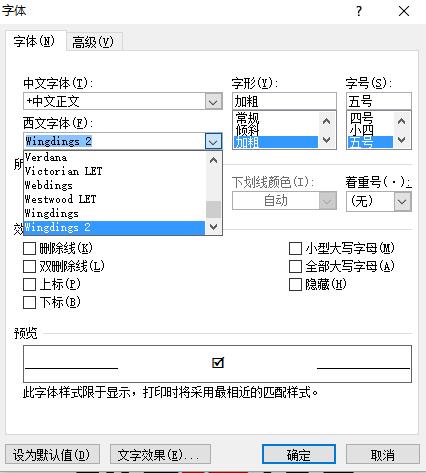Open the 中文字体 dropdown arrow
This screenshot has height=473, width=426.
pos(213,102)
